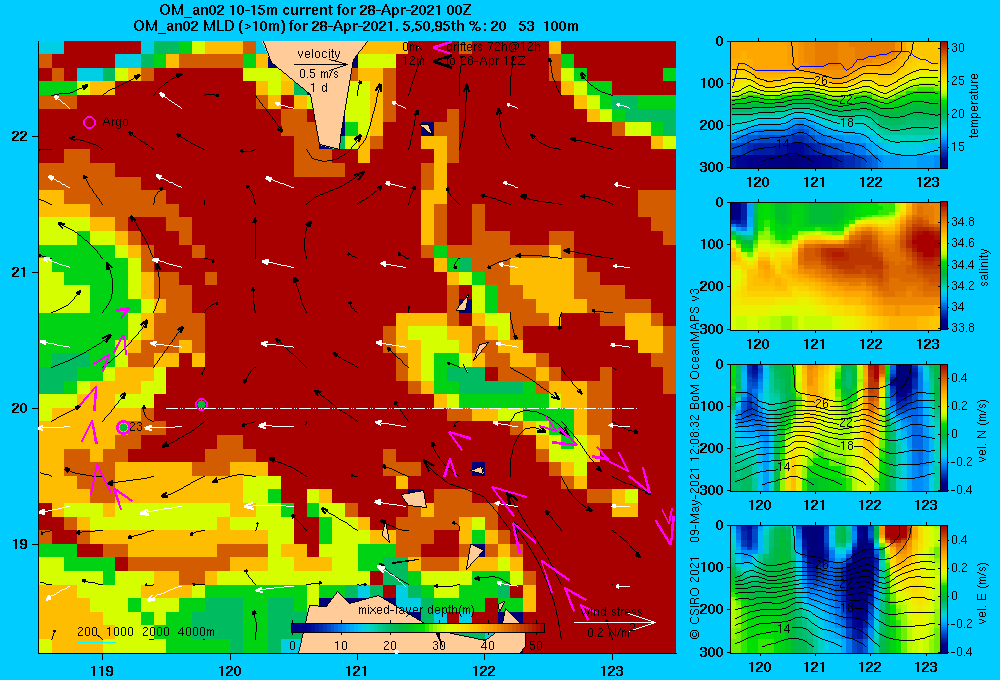
Task: Click the "1 d" text in the velocity legend
Action: point(319,87)
